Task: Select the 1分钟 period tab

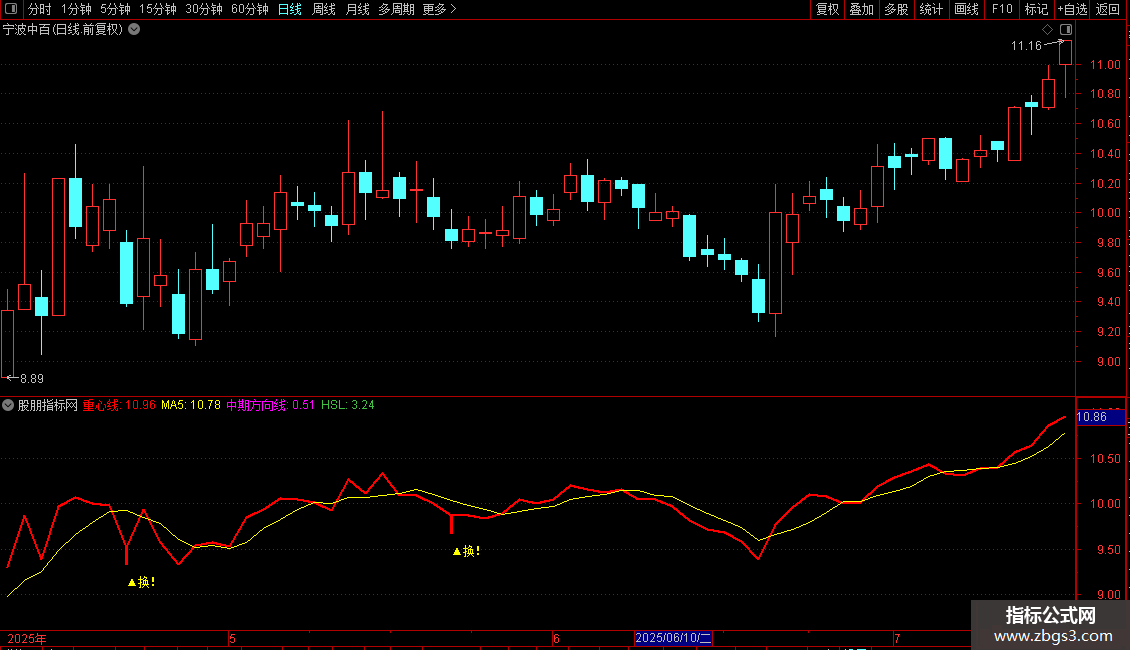Action: [x=76, y=9]
